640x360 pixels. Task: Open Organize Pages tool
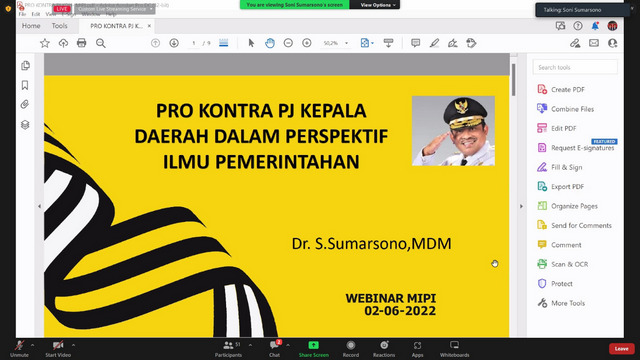pyautogui.click(x=567, y=206)
